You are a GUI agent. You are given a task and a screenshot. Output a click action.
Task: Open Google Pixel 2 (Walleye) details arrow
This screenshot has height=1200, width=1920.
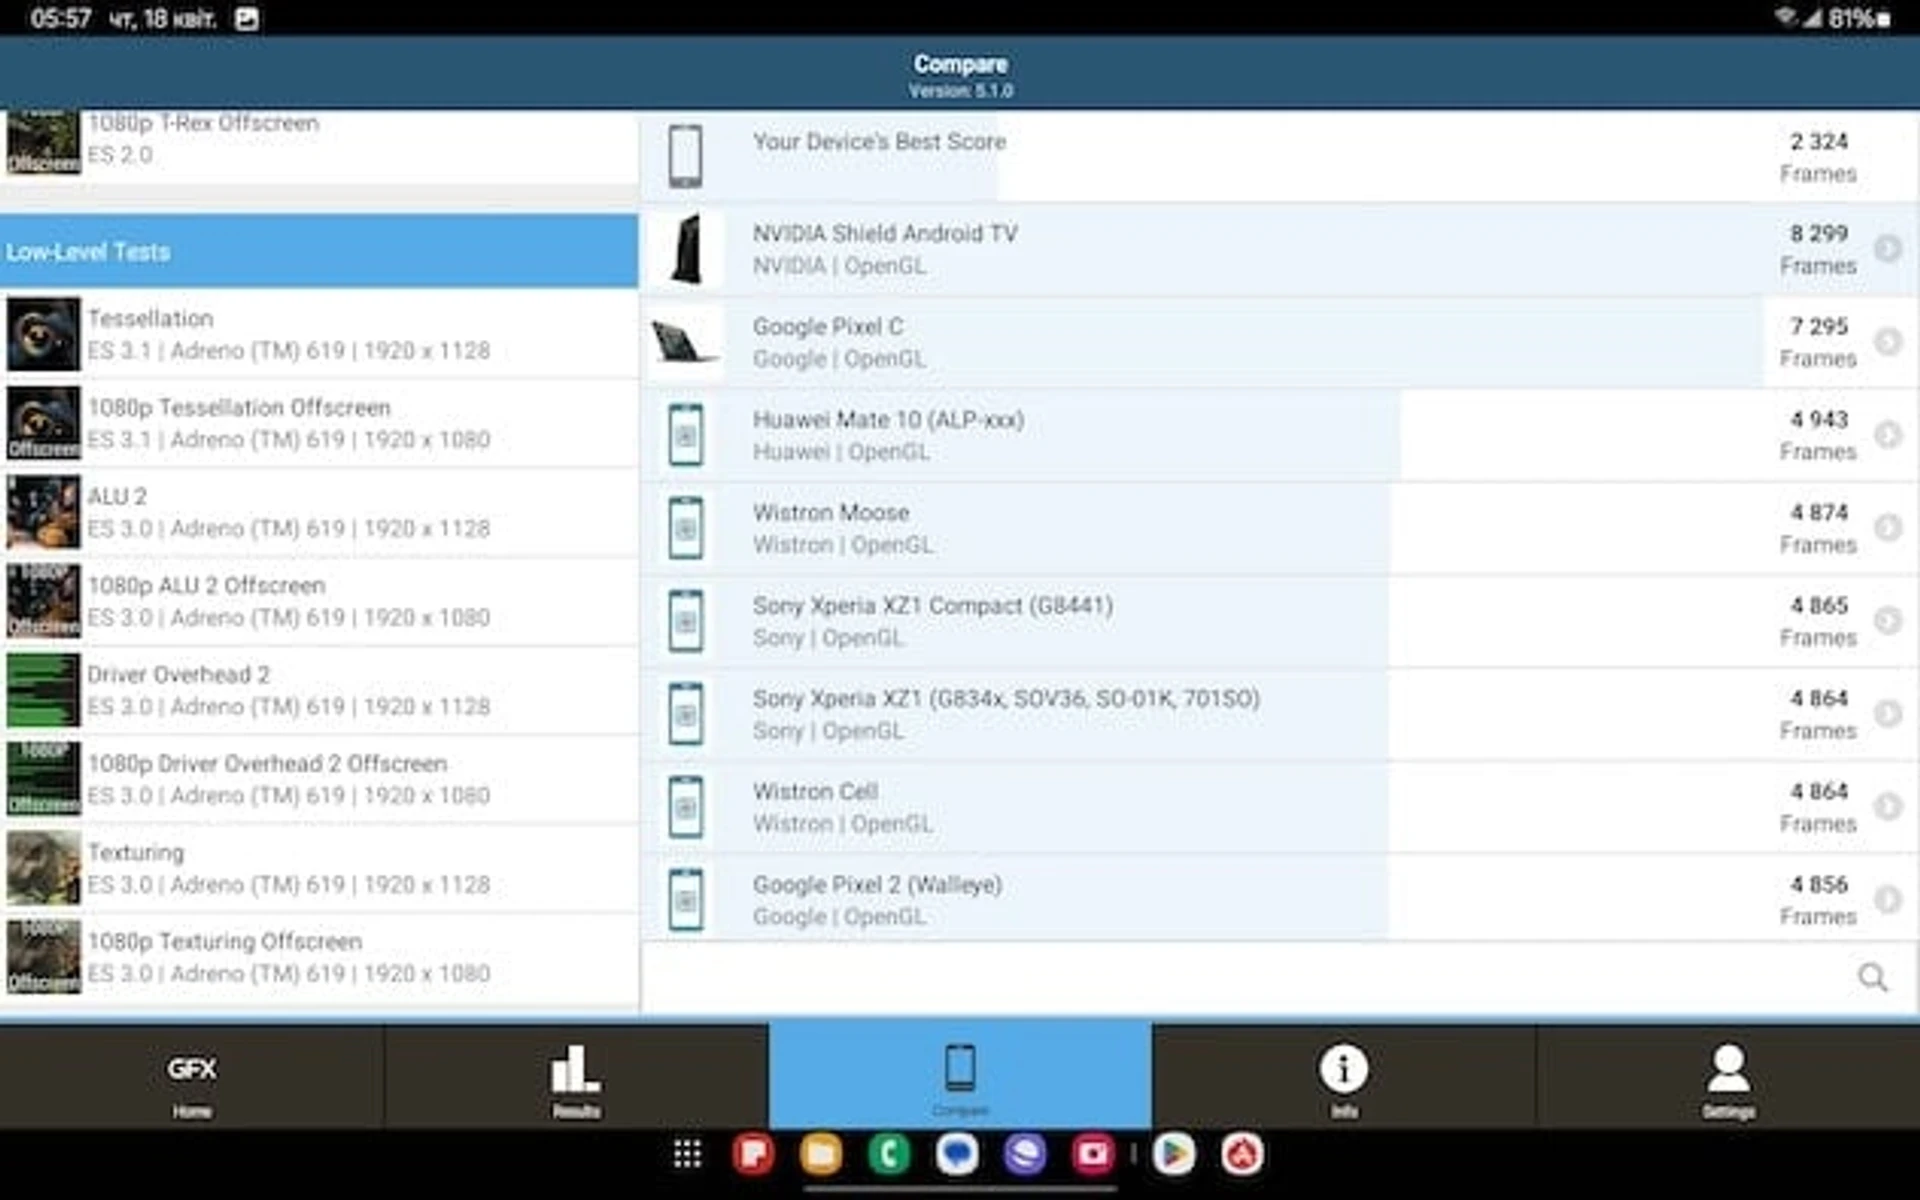click(x=1887, y=899)
